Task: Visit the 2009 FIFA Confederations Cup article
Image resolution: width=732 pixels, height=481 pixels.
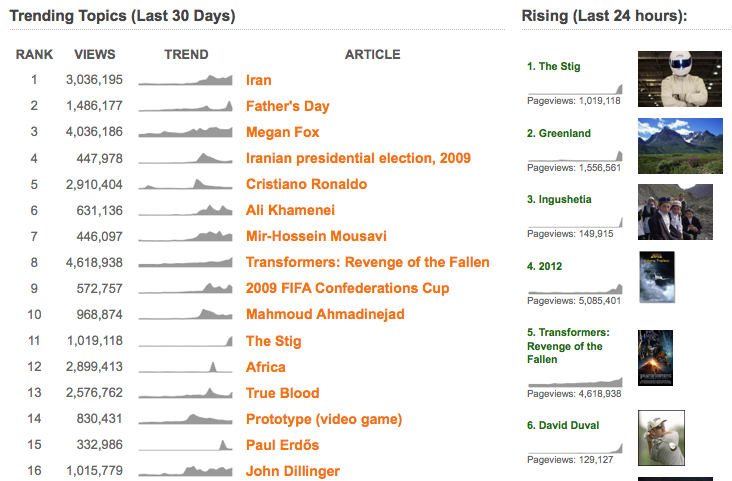Action: tap(347, 288)
